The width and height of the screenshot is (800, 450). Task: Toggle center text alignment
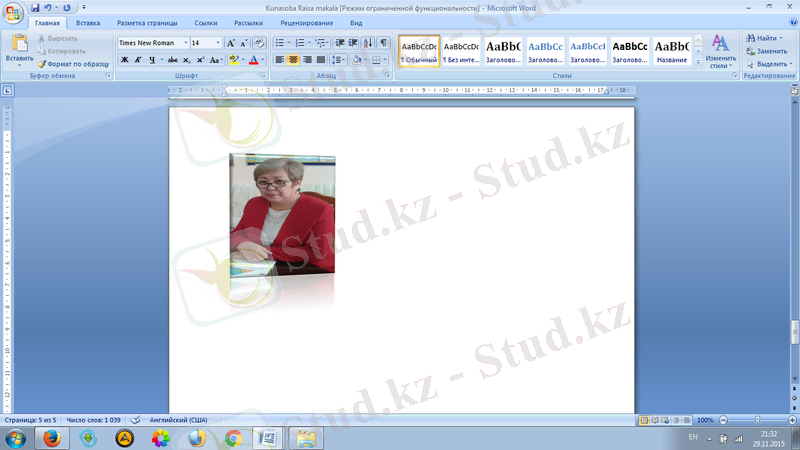tap(294, 60)
